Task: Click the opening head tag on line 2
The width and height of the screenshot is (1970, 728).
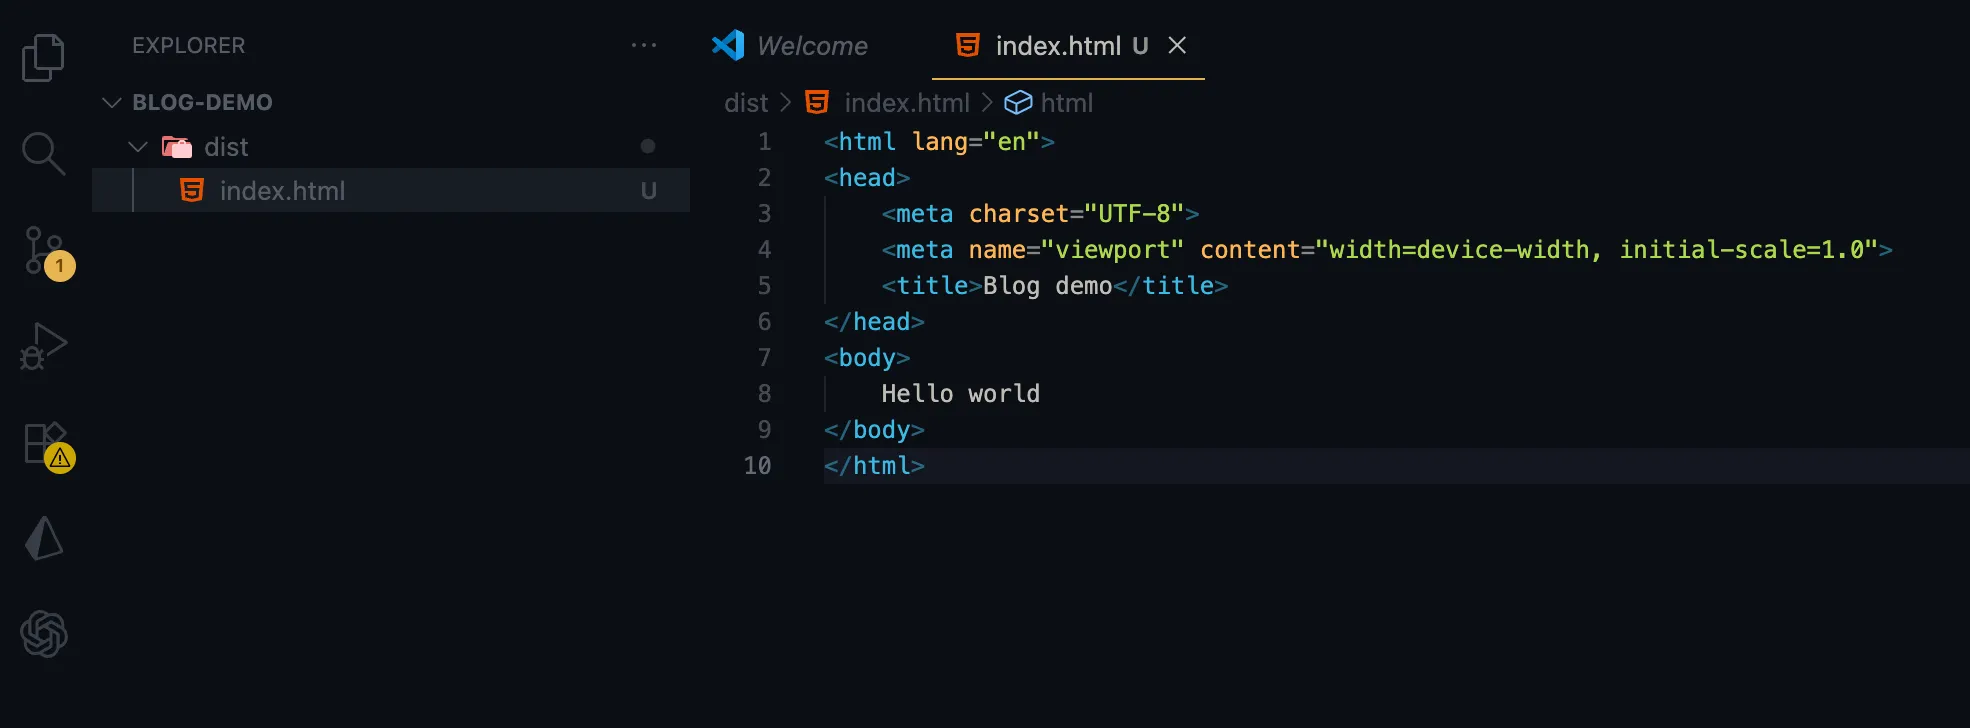Action: 867,178
